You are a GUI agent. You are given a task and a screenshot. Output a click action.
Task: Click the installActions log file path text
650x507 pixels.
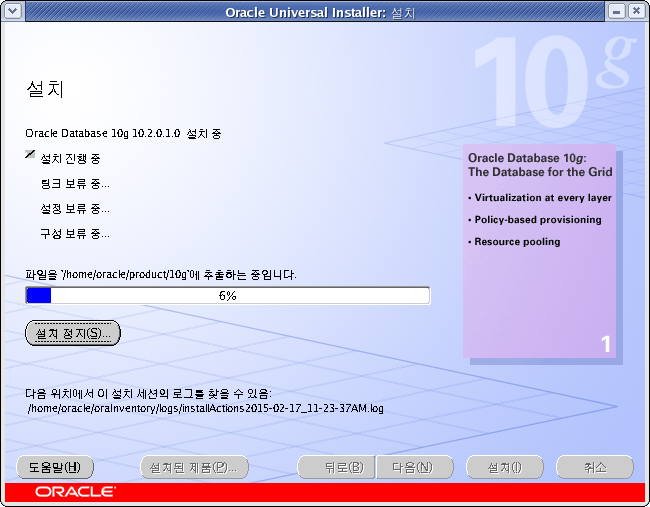click(x=206, y=408)
